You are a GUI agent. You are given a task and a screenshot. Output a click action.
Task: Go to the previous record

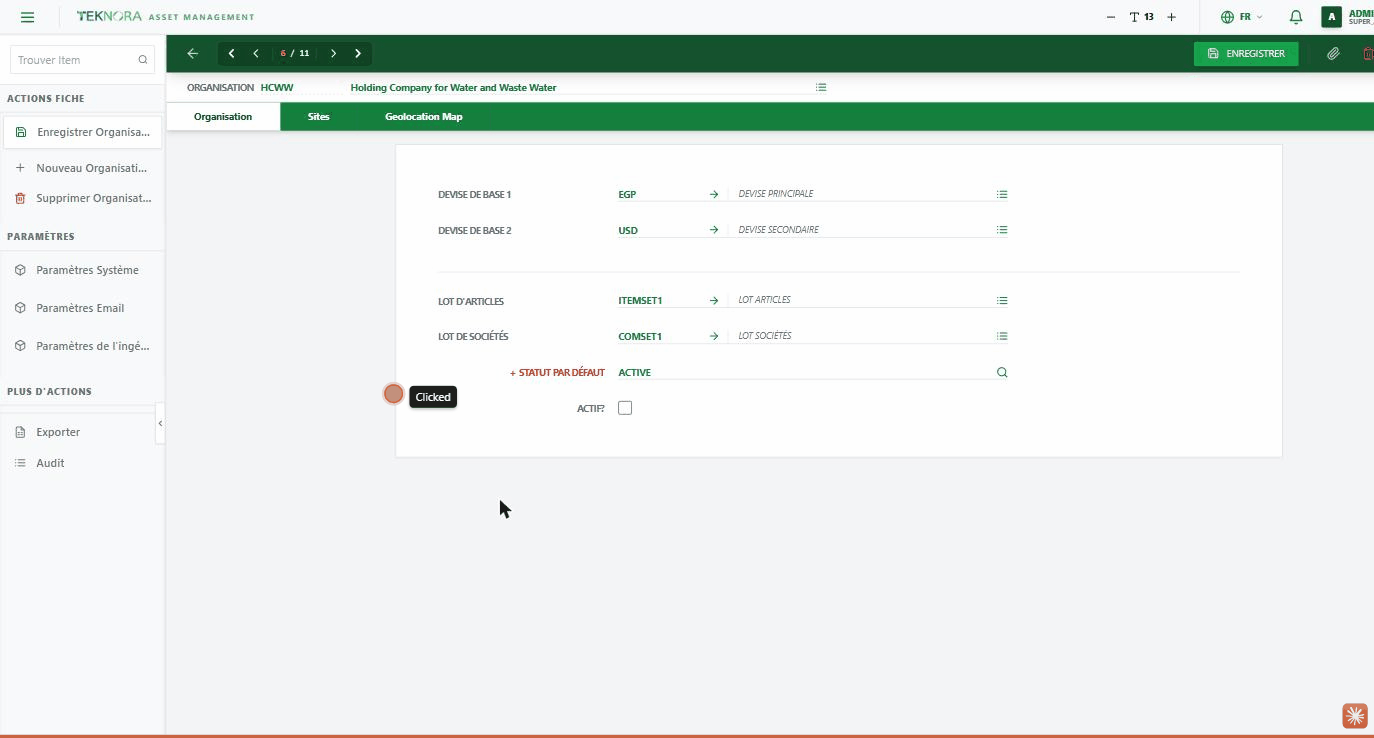tap(256, 53)
